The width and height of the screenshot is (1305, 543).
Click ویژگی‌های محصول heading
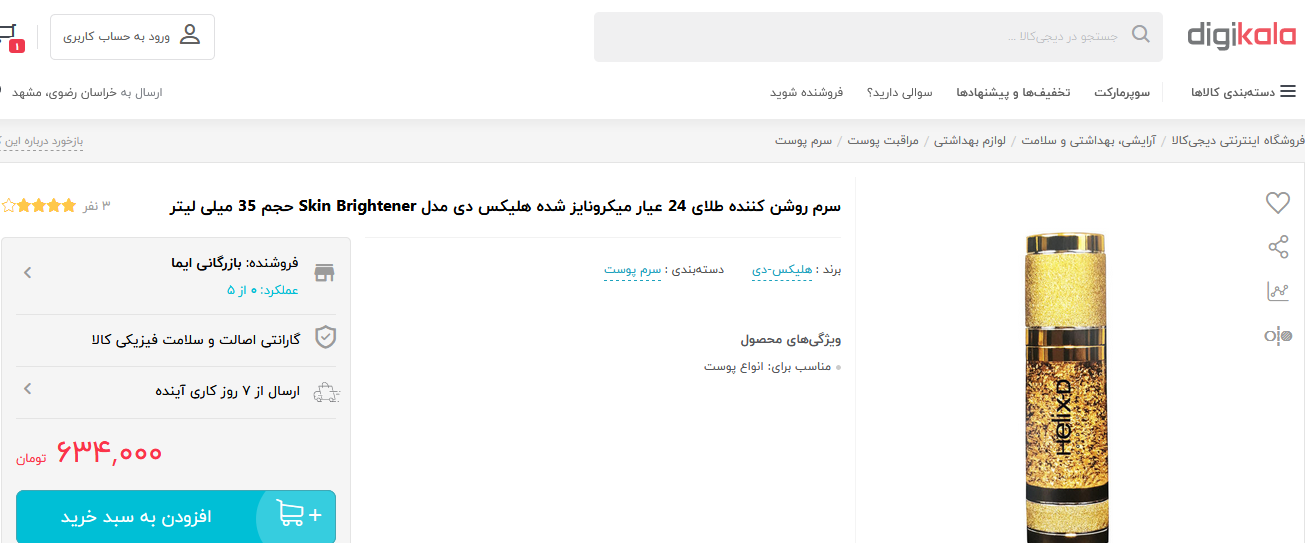[x=791, y=340]
